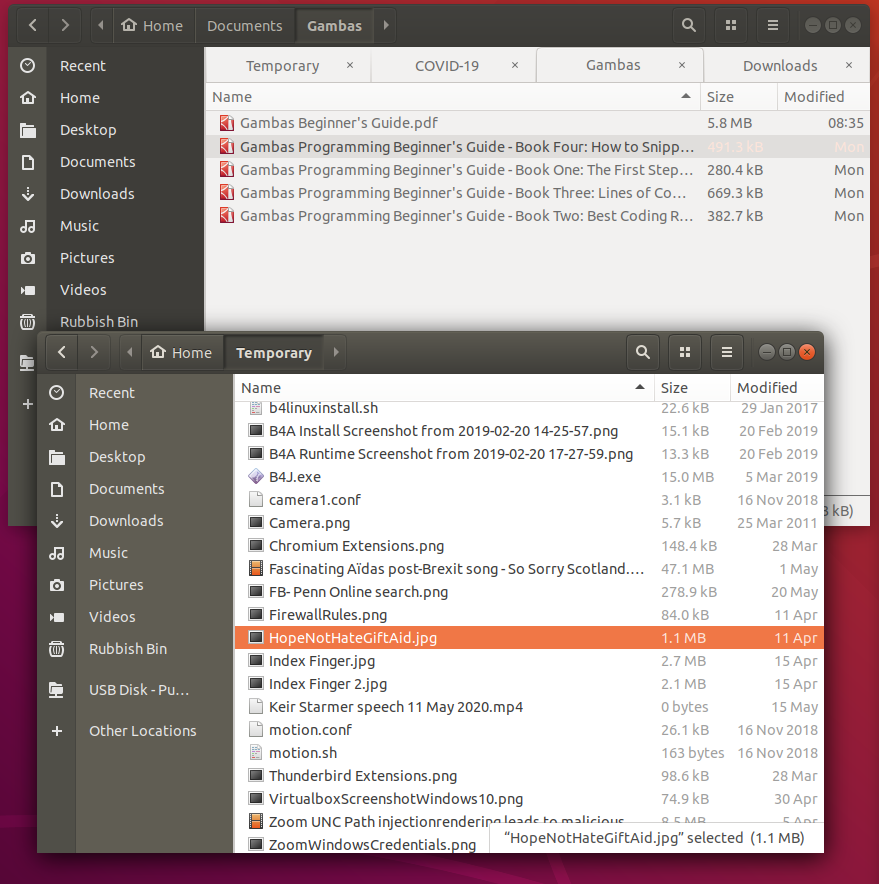The height and width of the screenshot is (884, 879).
Task: Toggle grid view in Temporary window
Action: click(685, 352)
